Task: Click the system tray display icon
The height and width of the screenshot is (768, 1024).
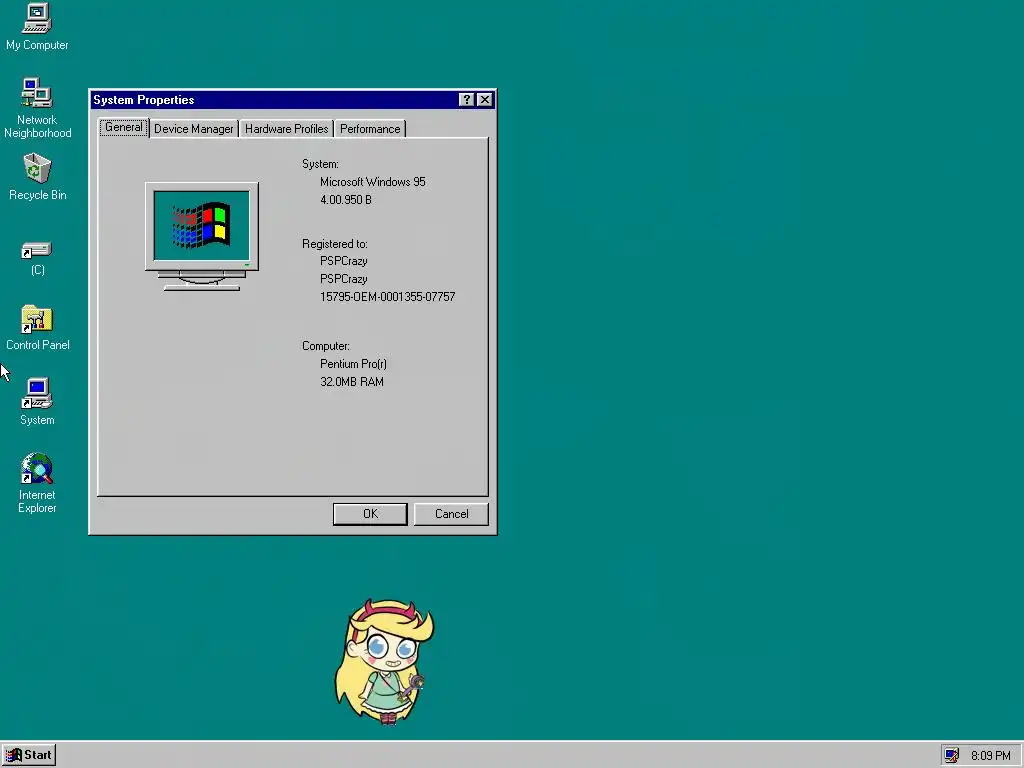Action: point(952,755)
